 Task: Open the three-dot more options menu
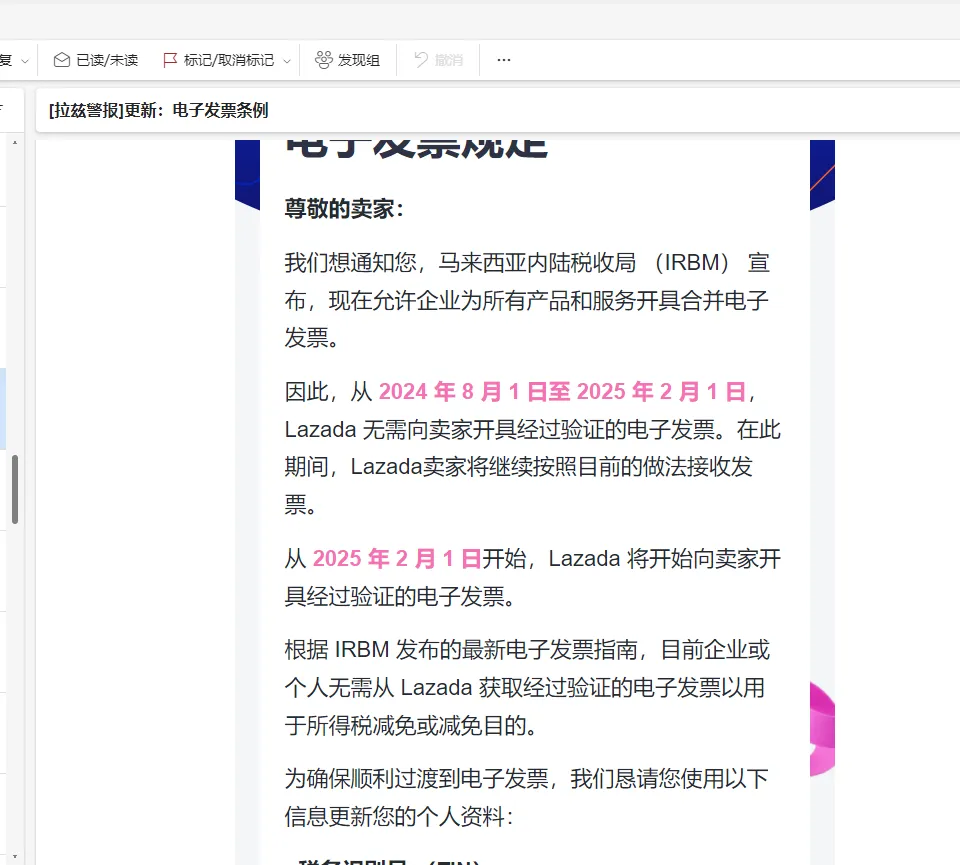click(504, 60)
